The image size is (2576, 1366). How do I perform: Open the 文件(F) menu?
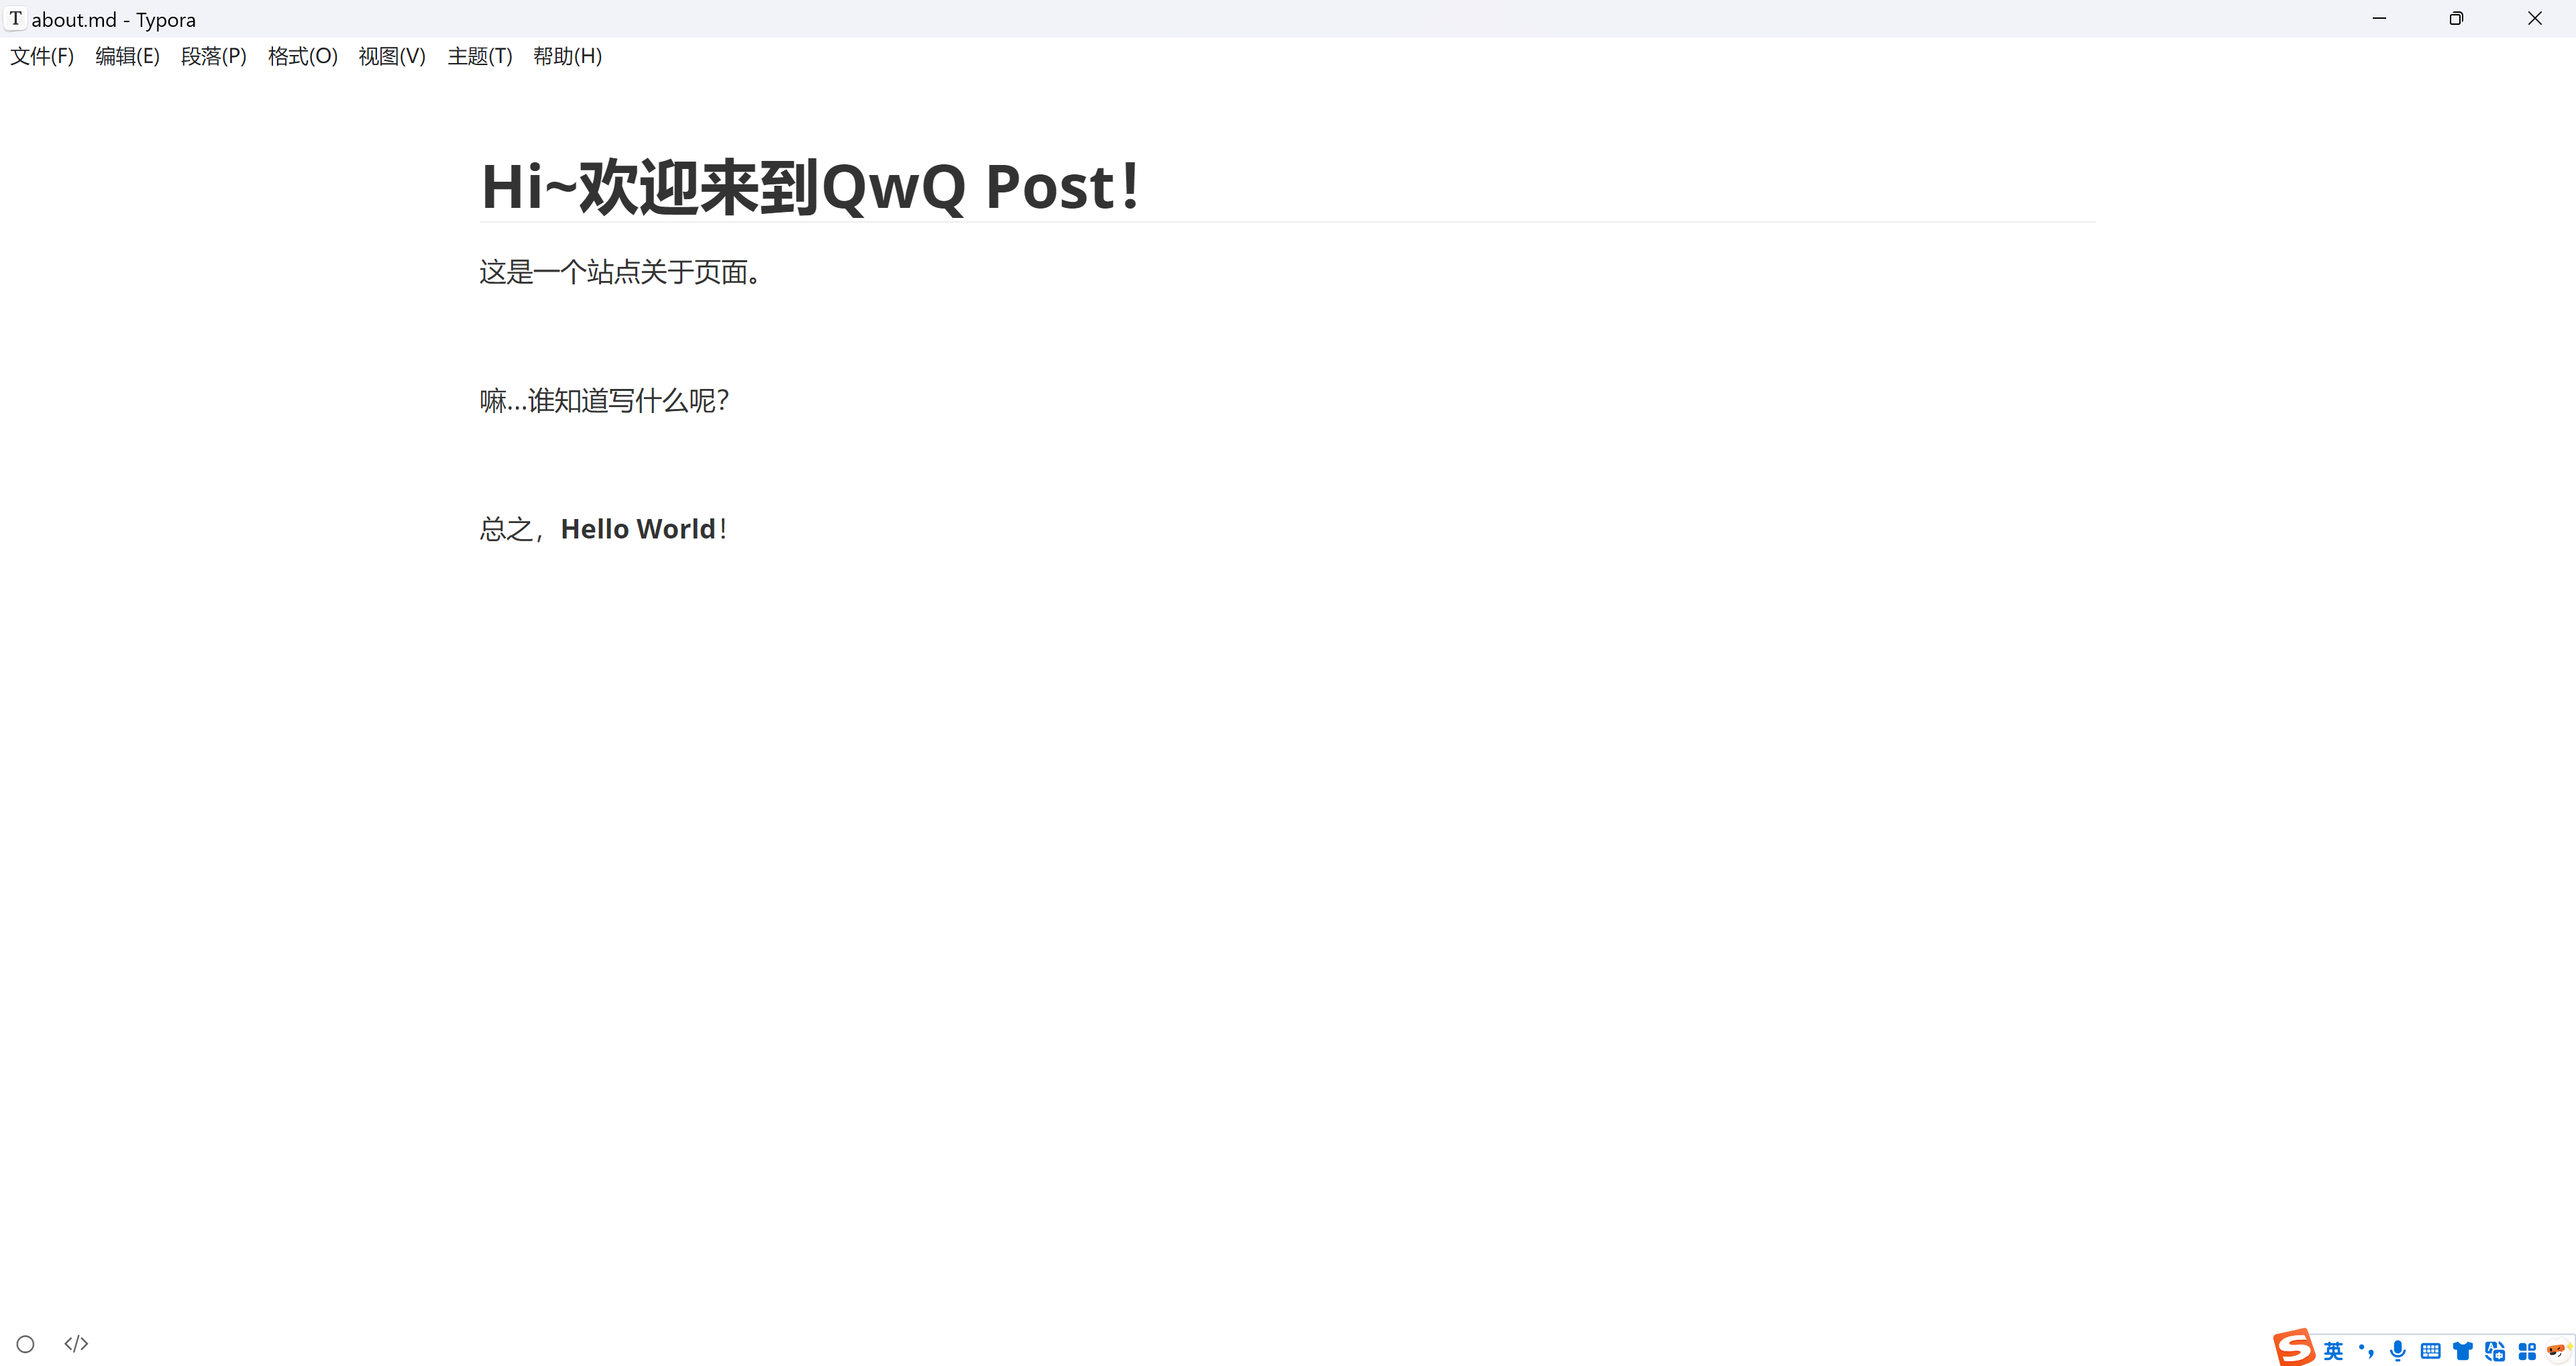point(42,56)
